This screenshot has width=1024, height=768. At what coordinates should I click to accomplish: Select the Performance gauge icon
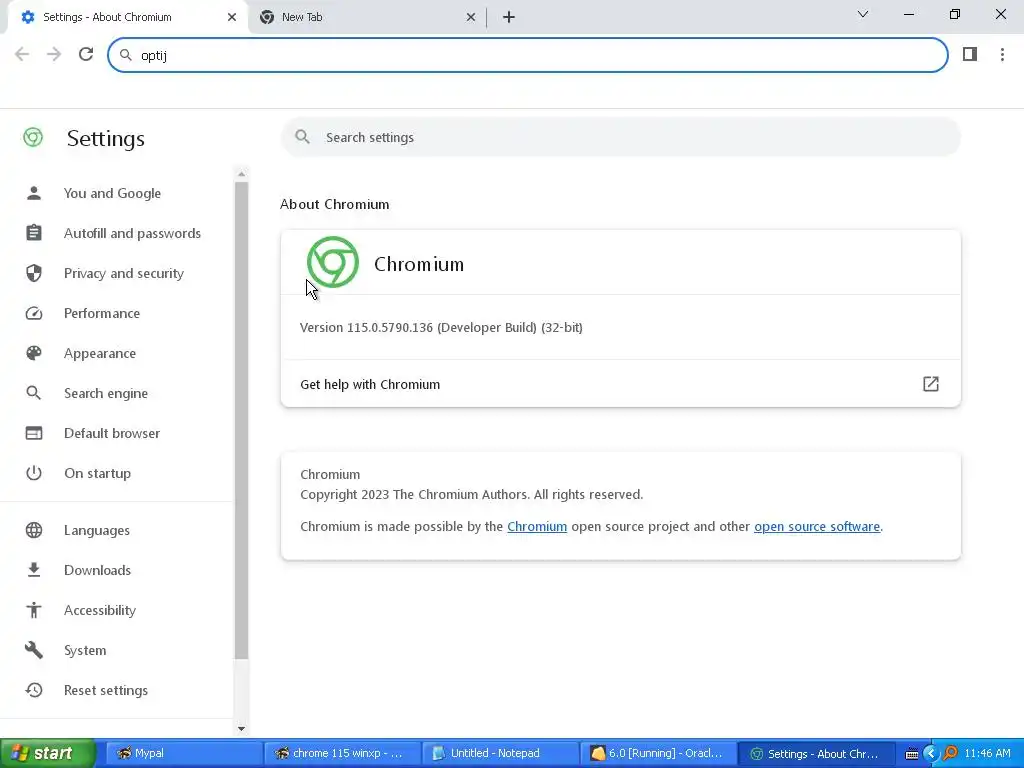tap(33, 313)
